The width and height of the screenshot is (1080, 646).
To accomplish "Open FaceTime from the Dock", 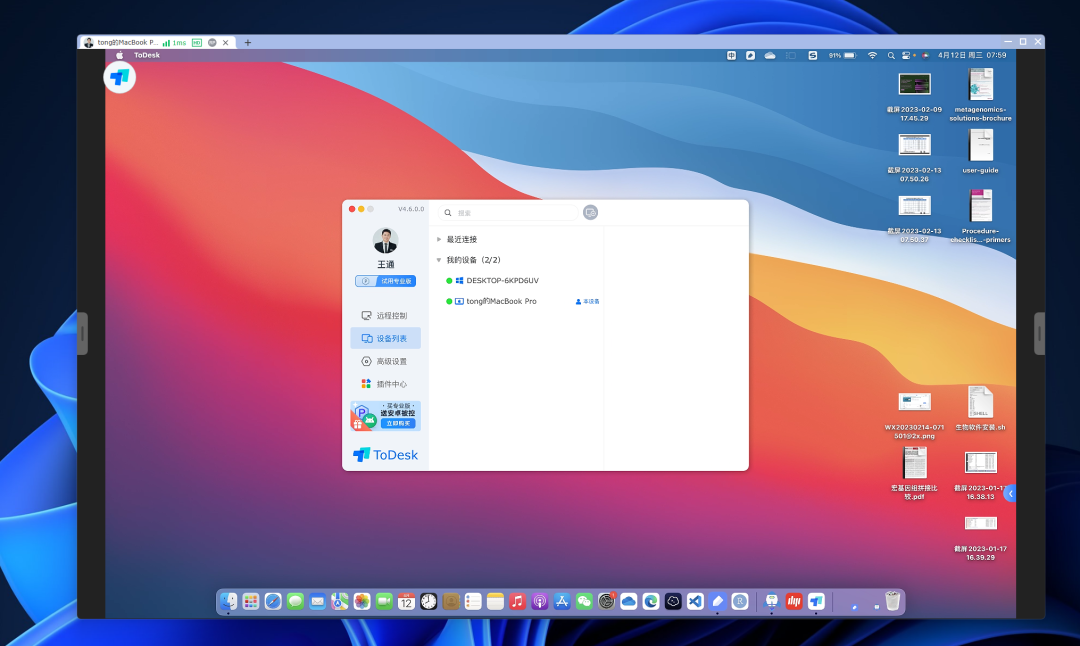I will click(x=384, y=601).
